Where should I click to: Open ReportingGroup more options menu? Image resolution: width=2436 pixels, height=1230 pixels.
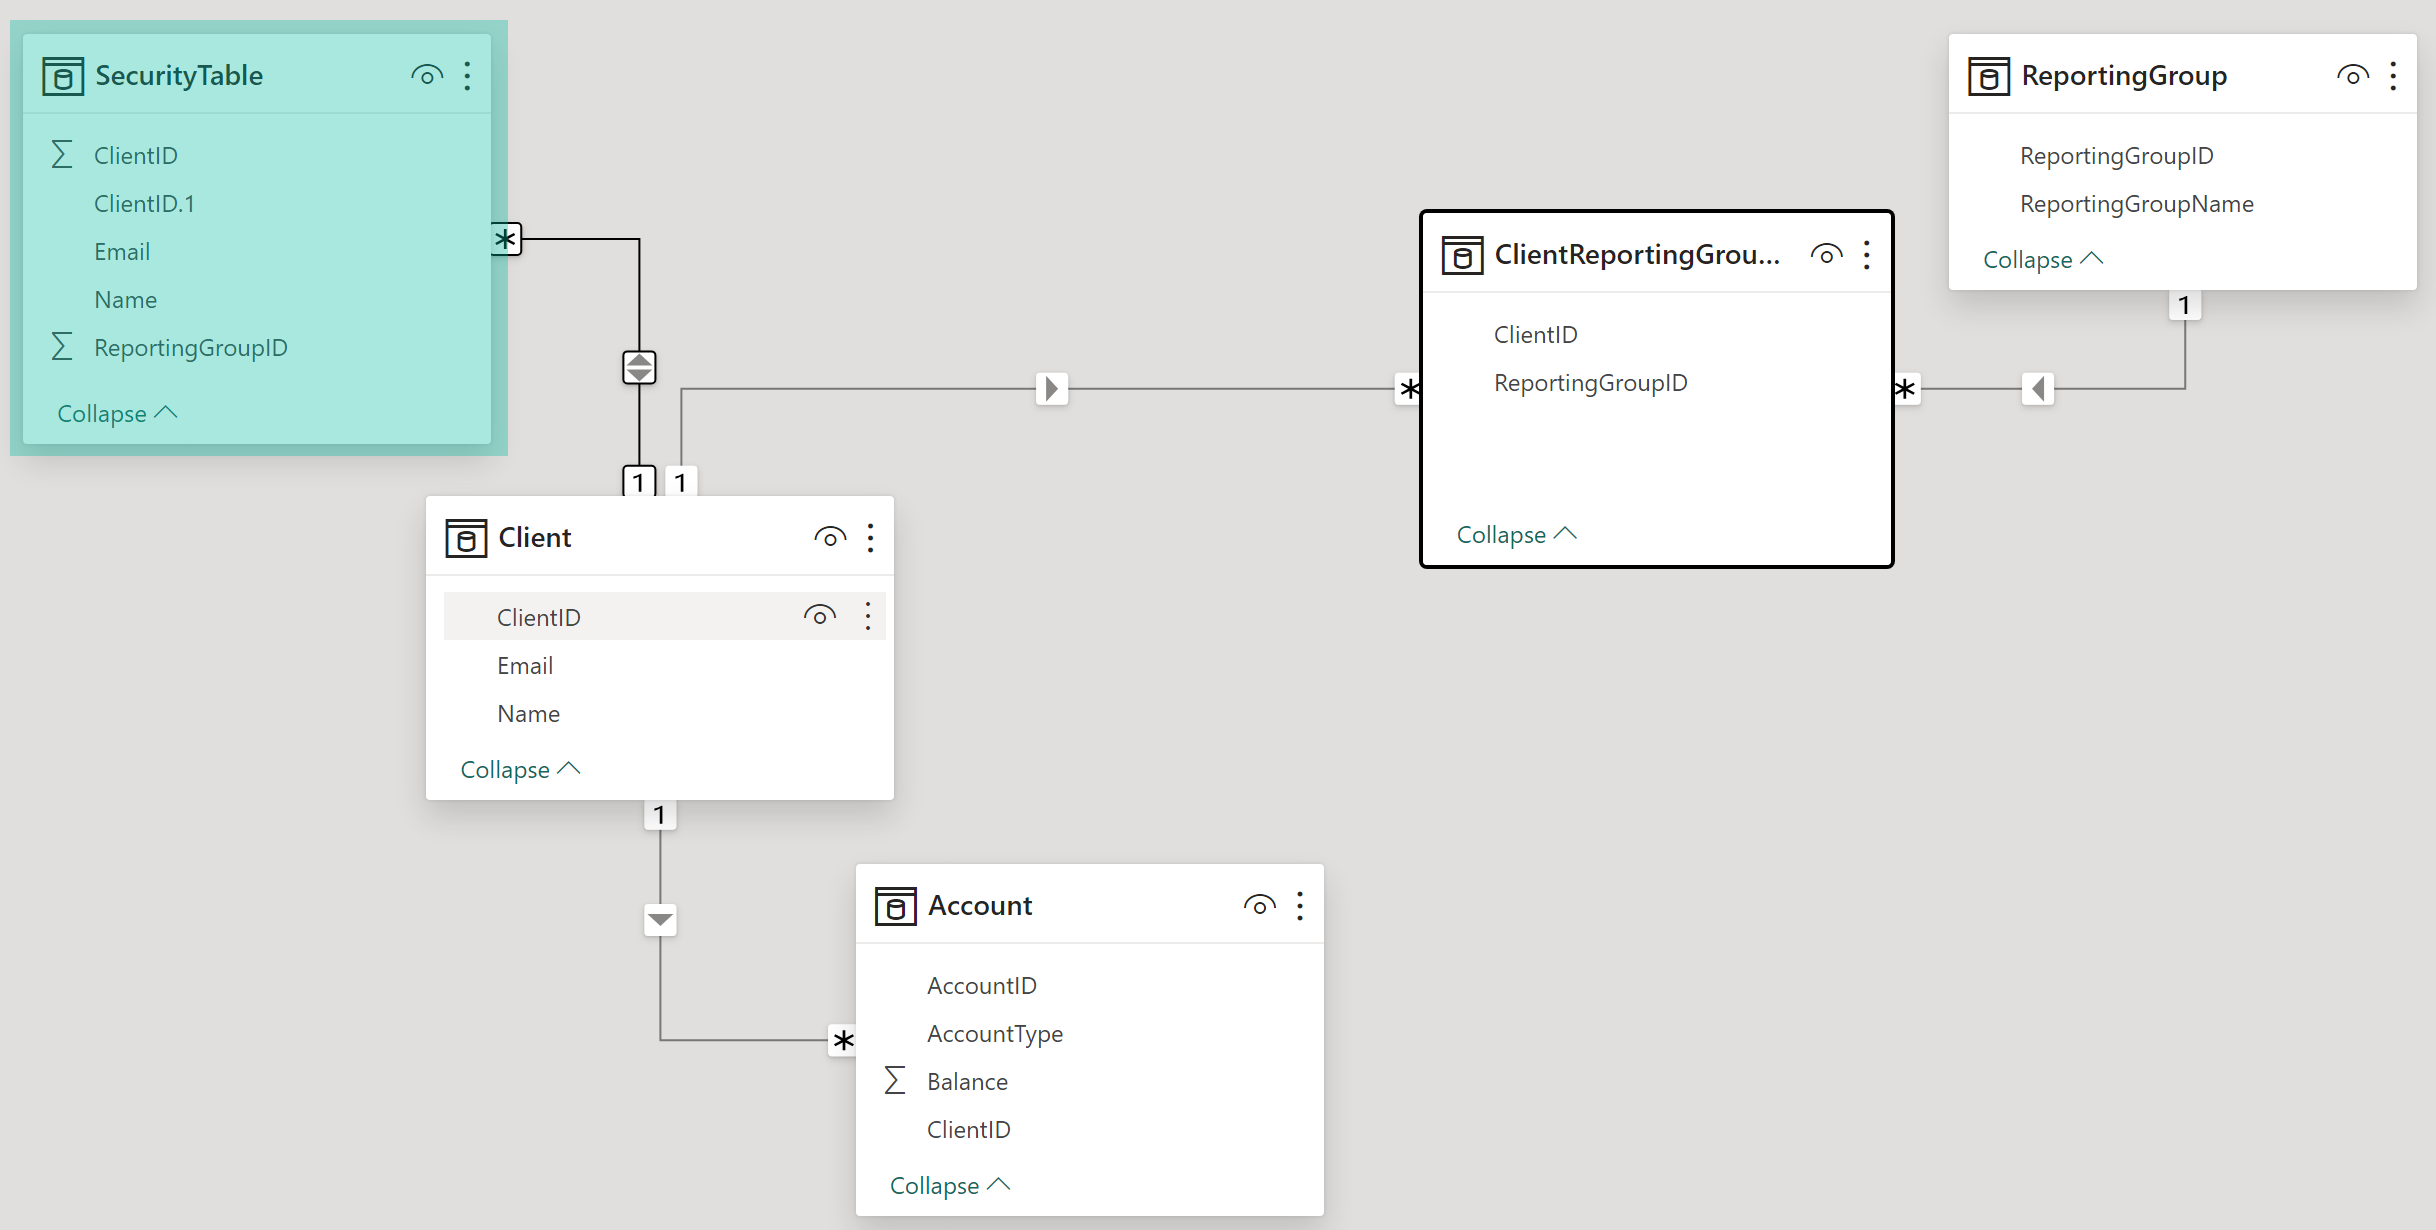[x=2393, y=76]
